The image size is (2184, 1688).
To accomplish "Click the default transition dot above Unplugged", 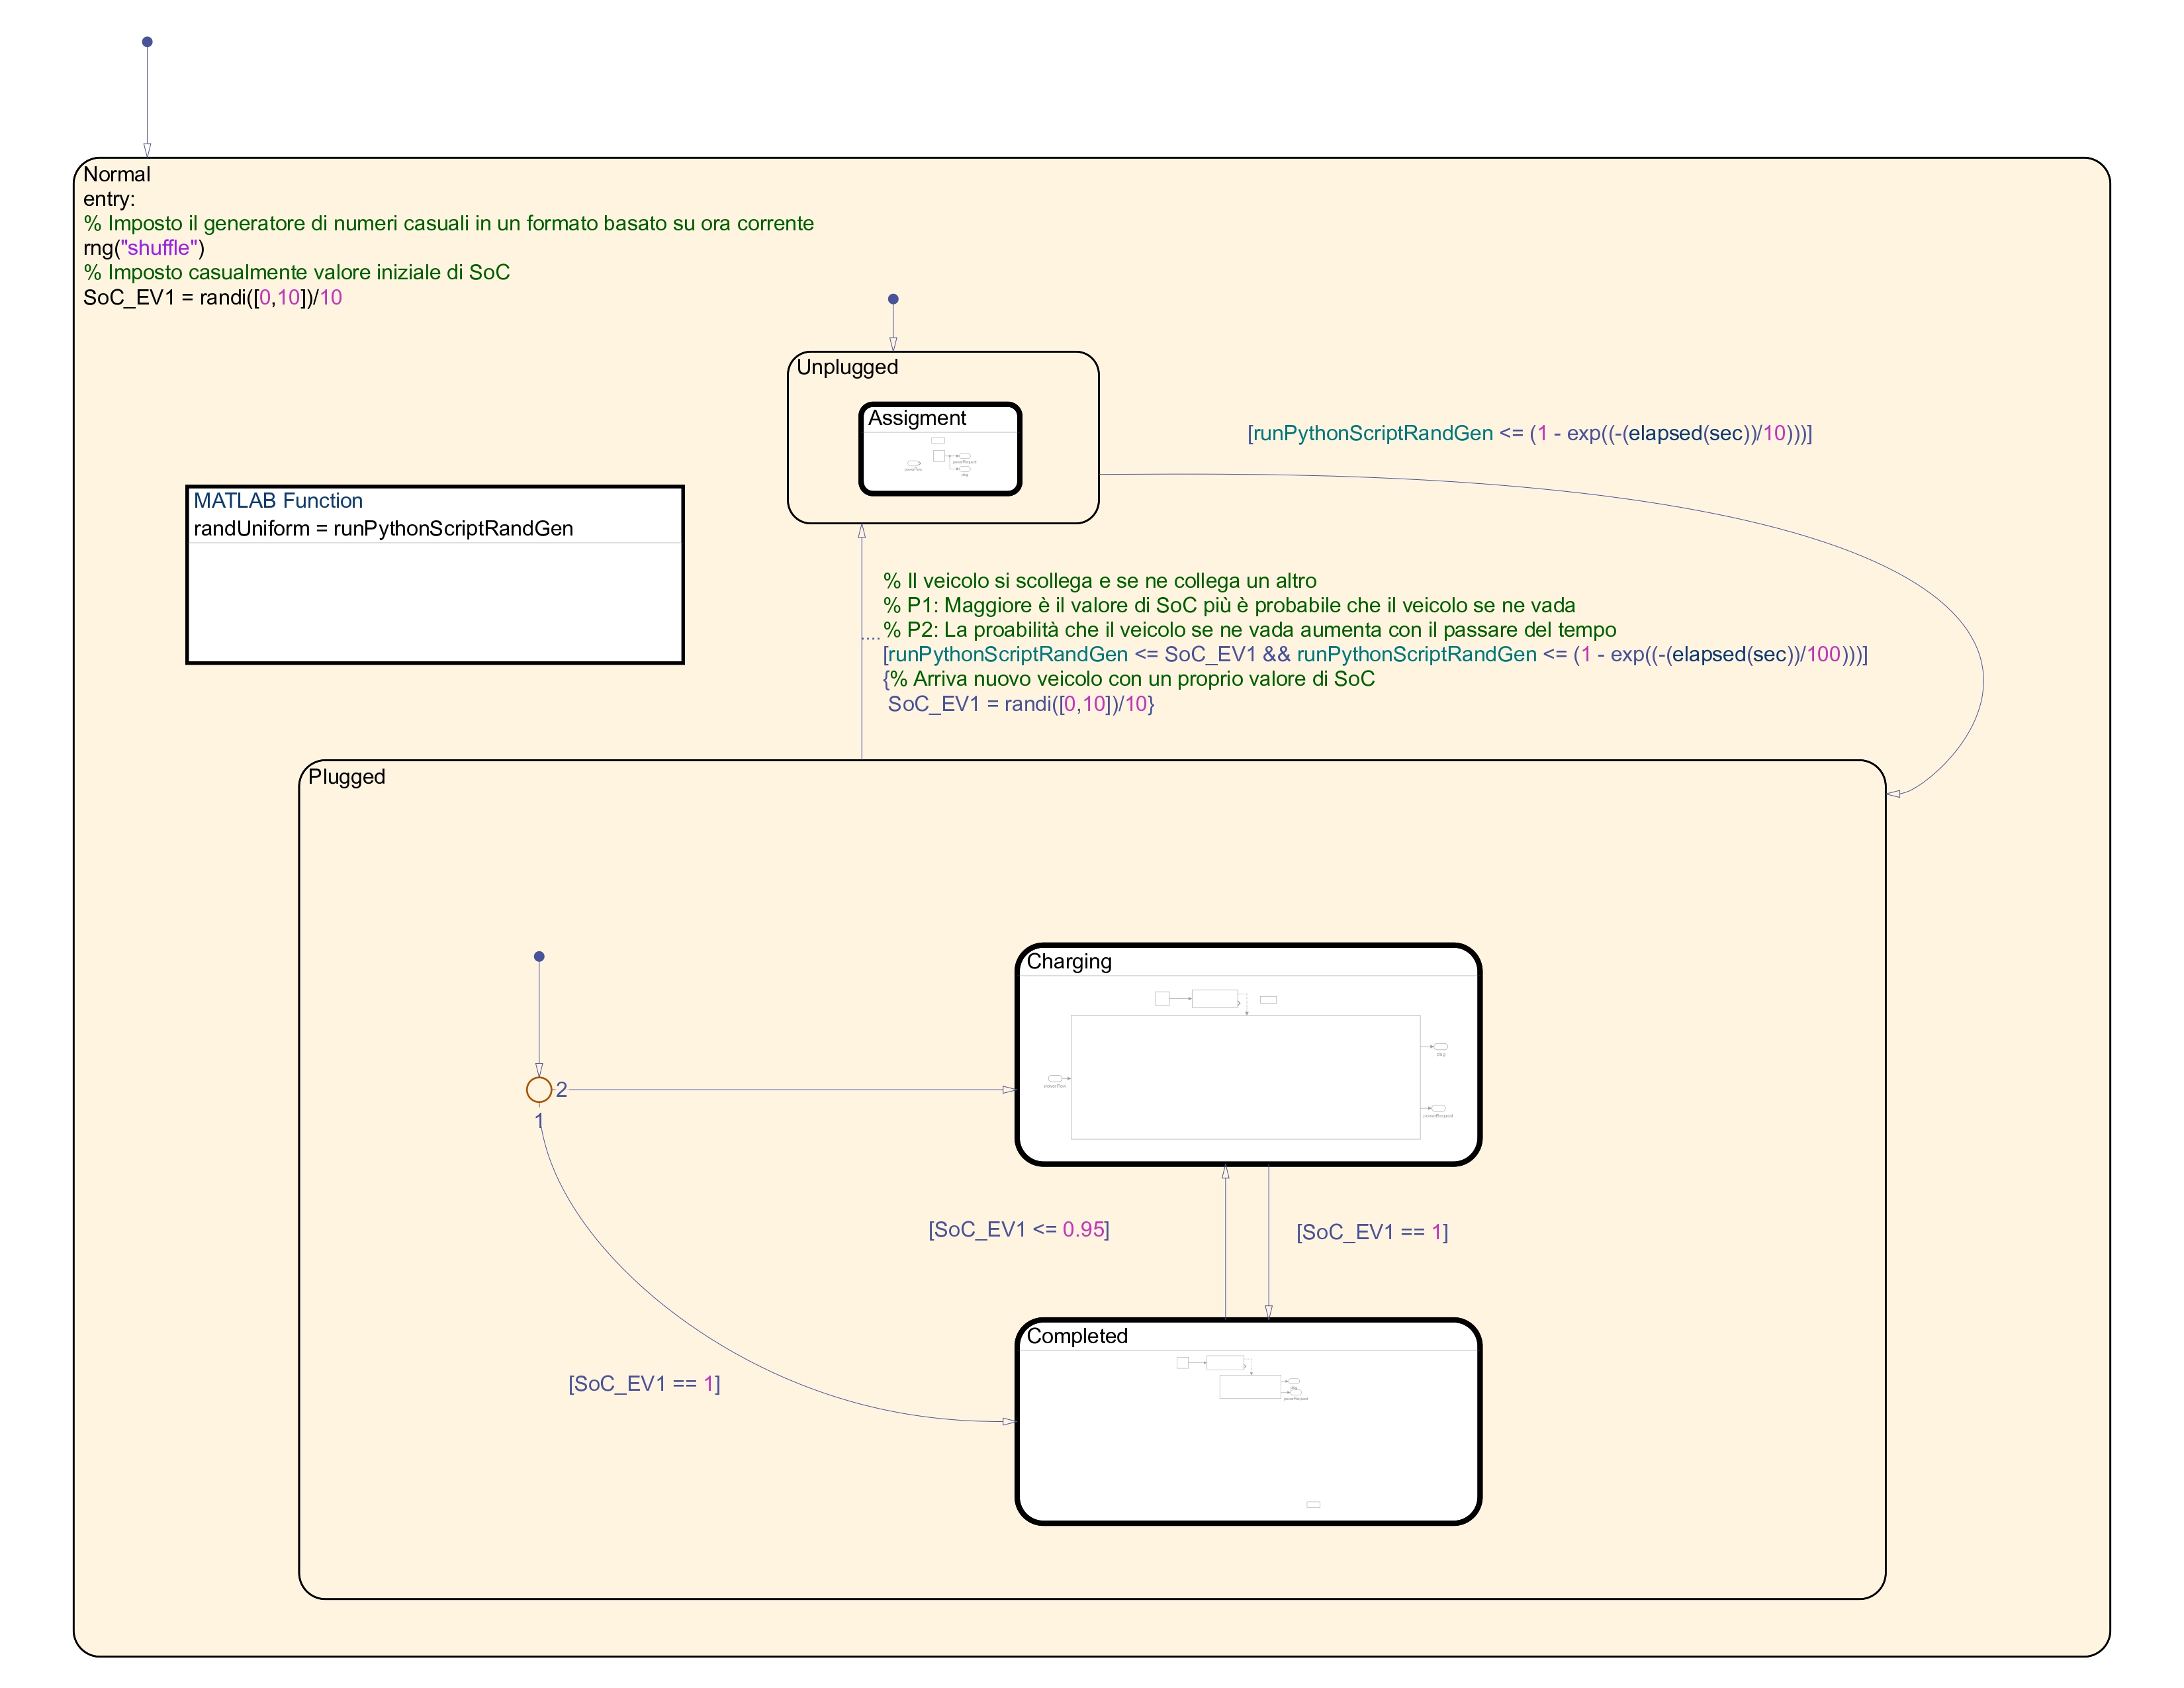I will [893, 299].
